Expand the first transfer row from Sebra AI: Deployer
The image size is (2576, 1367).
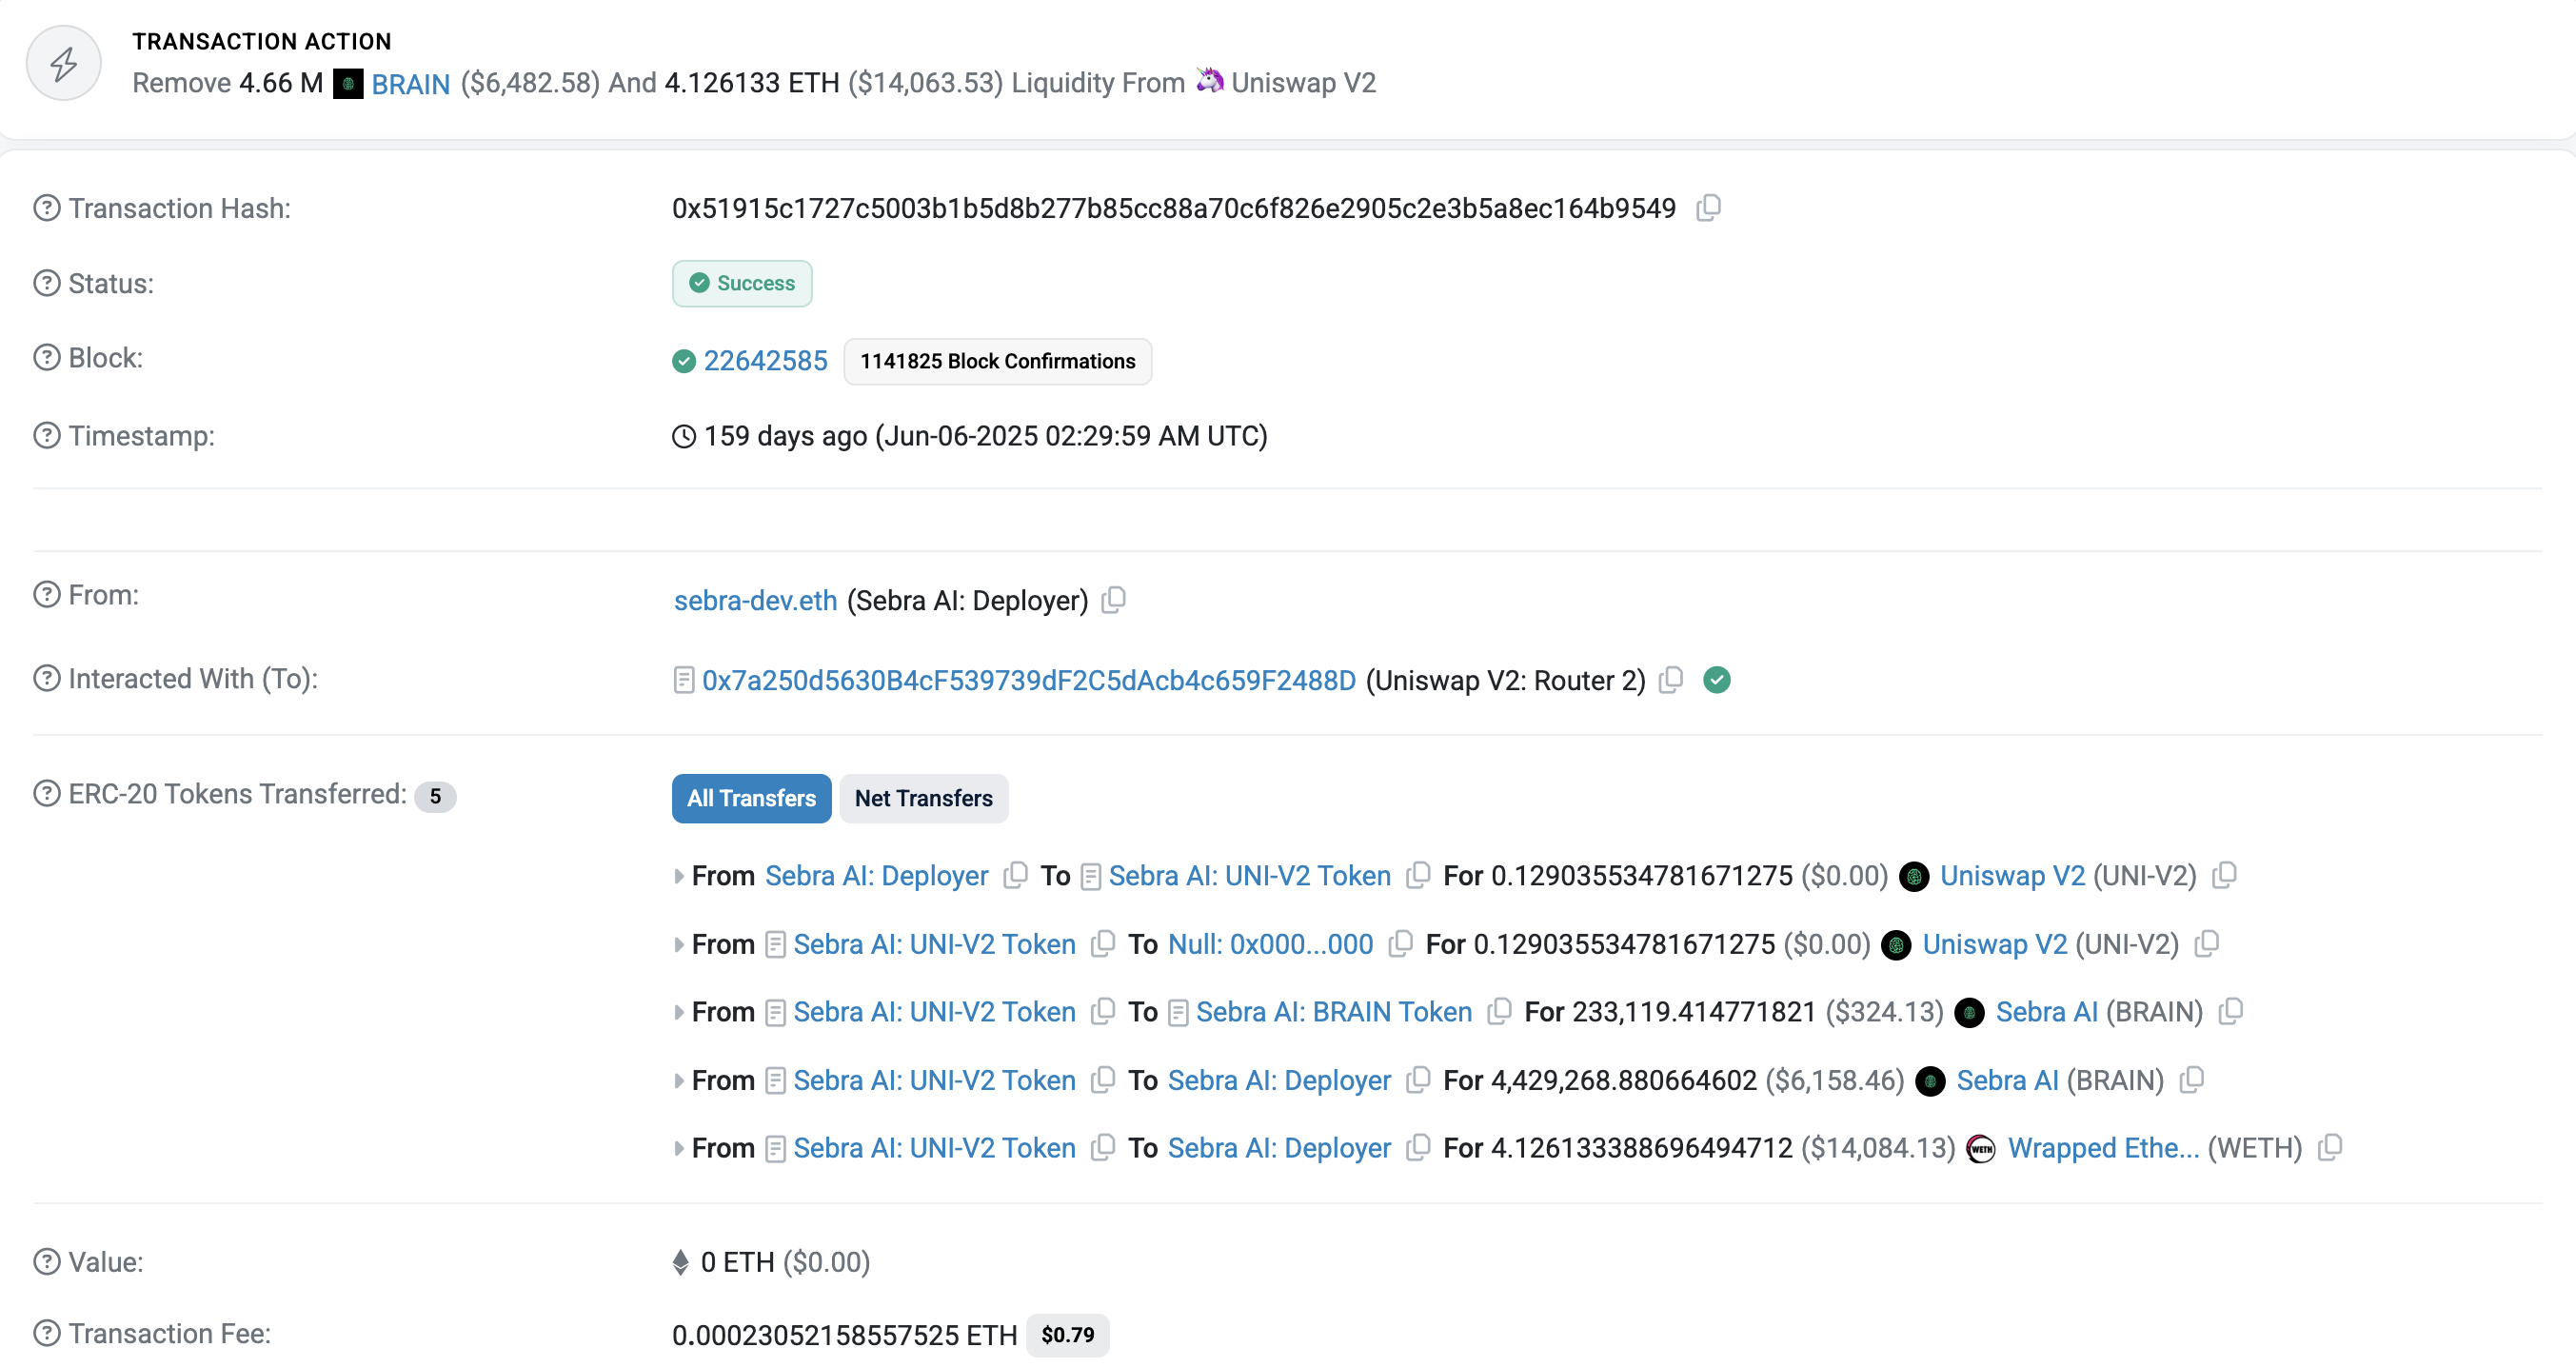[x=679, y=876]
